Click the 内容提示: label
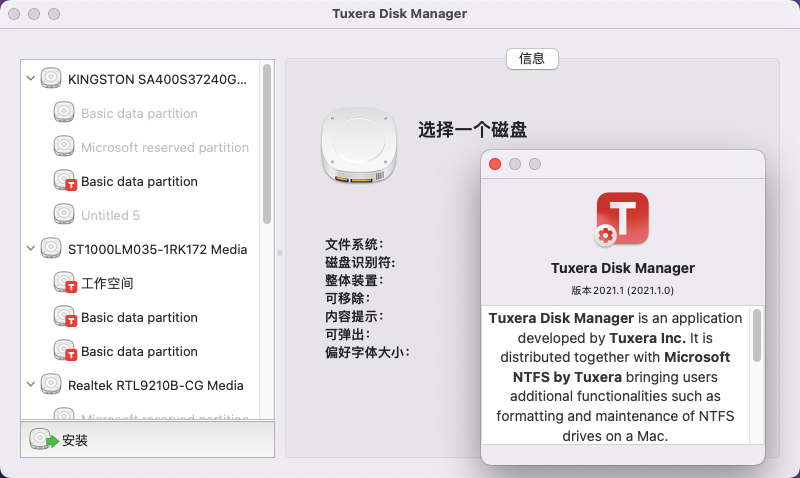The width and height of the screenshot is (800, 478). pyautogui.click(x=354, y=316)
